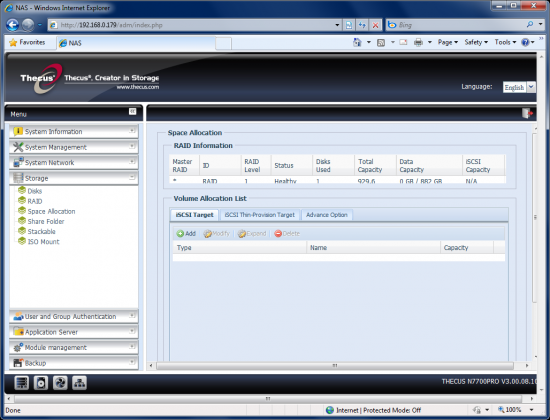
Task: Open Share Folder in Storage tree
Action: [x=46, y=221]
